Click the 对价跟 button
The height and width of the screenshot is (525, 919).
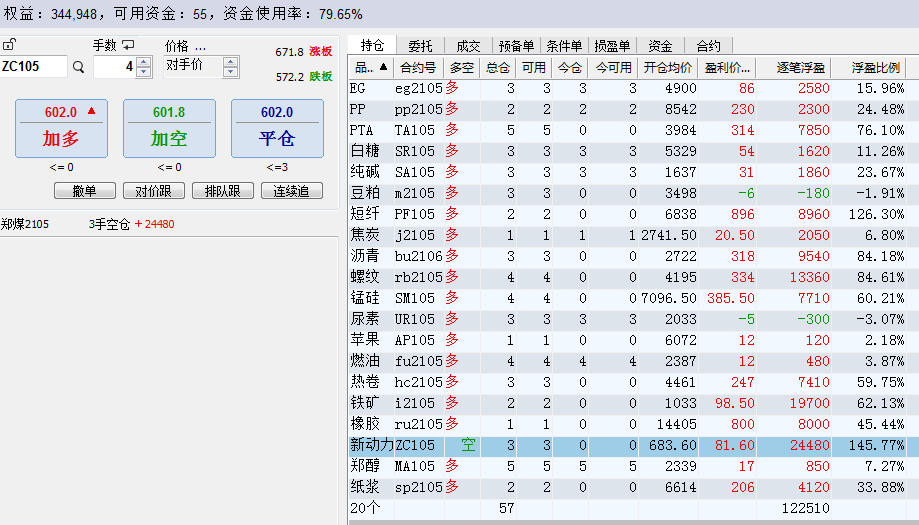click(154, 191)
